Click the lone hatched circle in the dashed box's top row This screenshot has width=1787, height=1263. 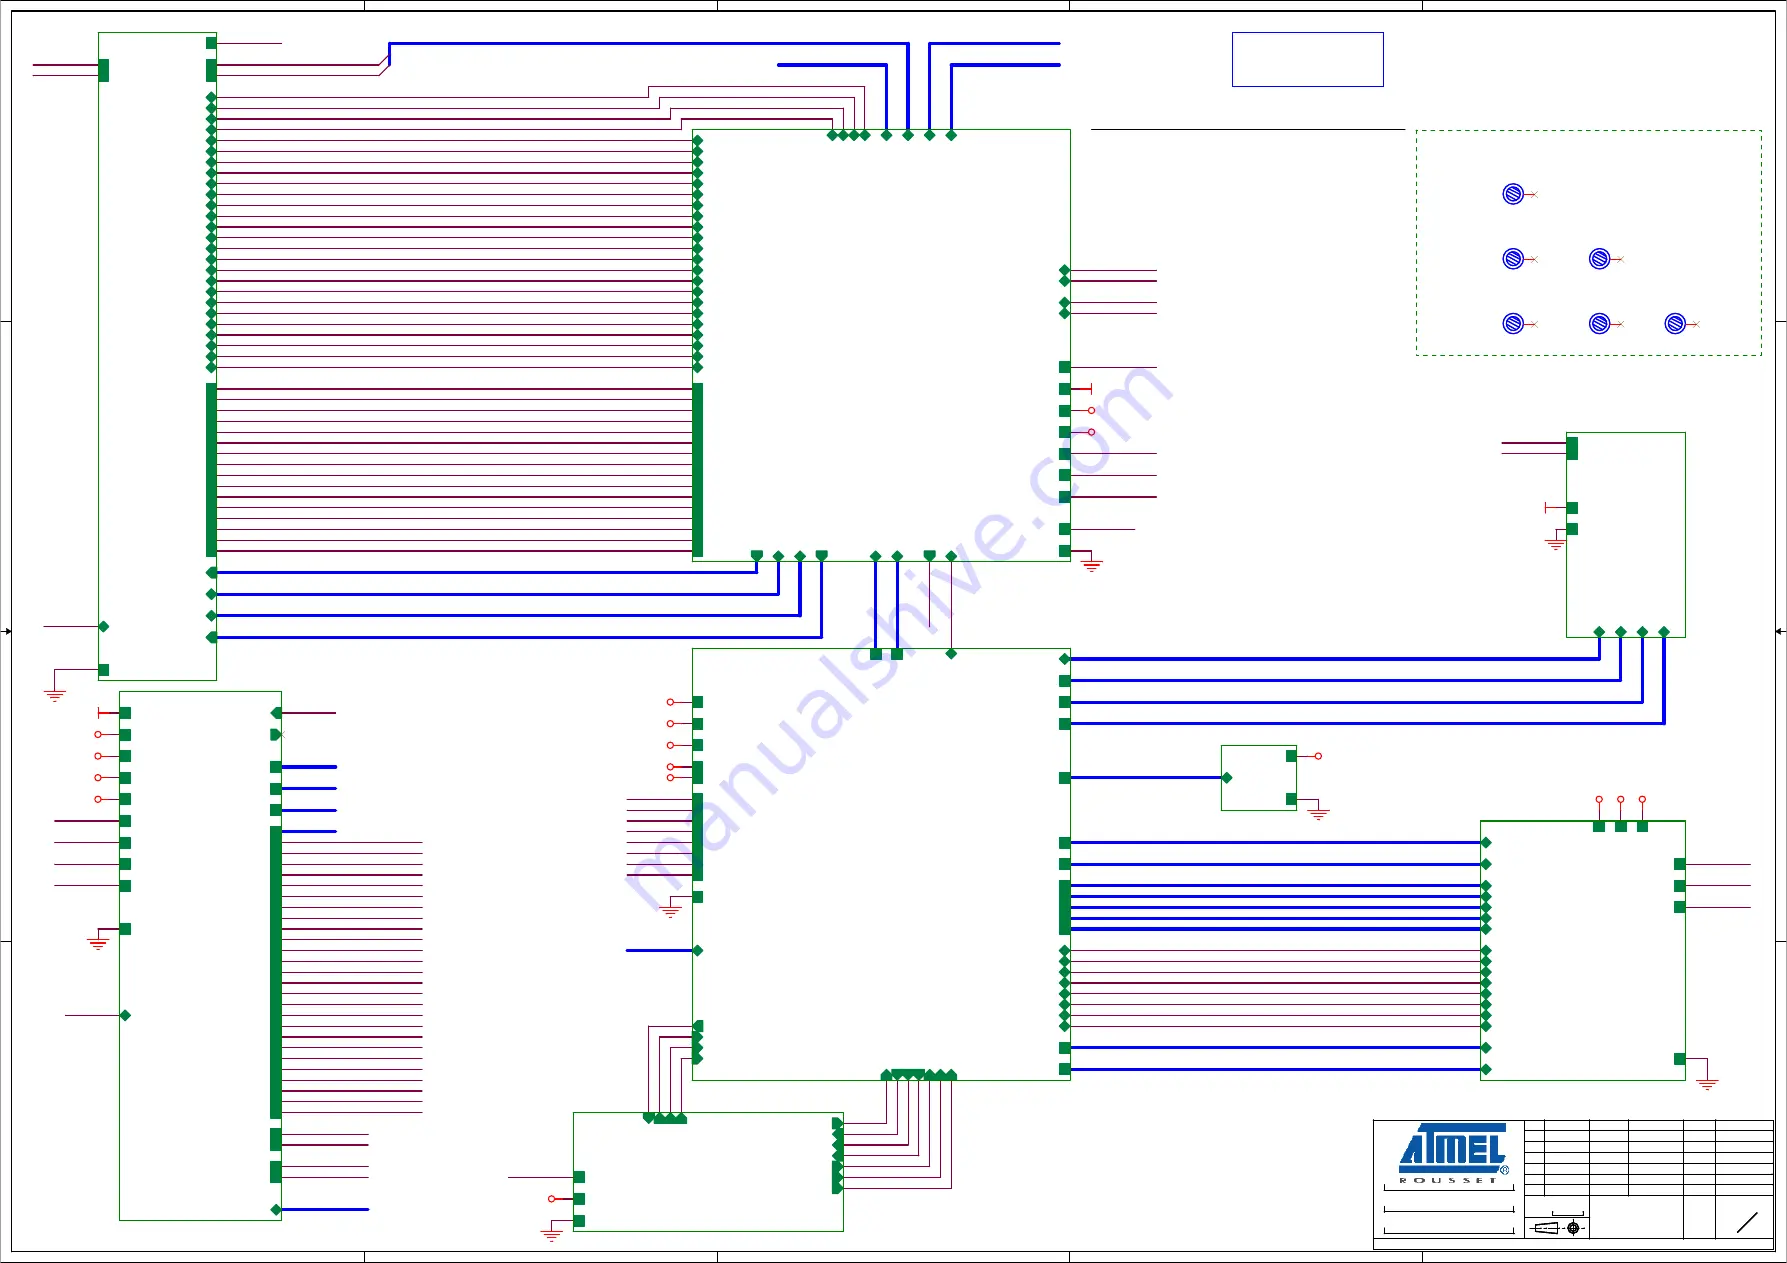[x=1513, y=194]
